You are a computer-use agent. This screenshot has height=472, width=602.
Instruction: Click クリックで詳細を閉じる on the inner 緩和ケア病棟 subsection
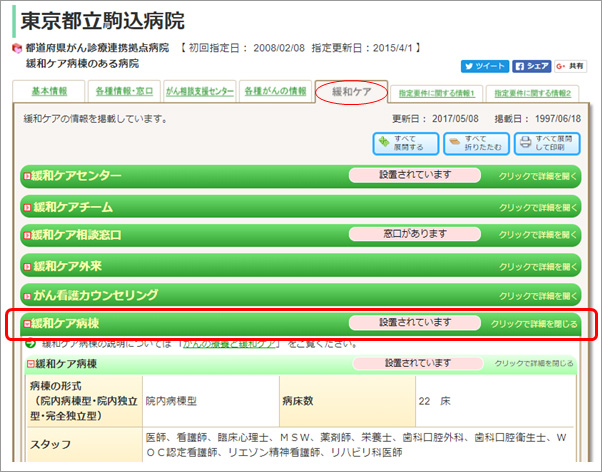534,363
